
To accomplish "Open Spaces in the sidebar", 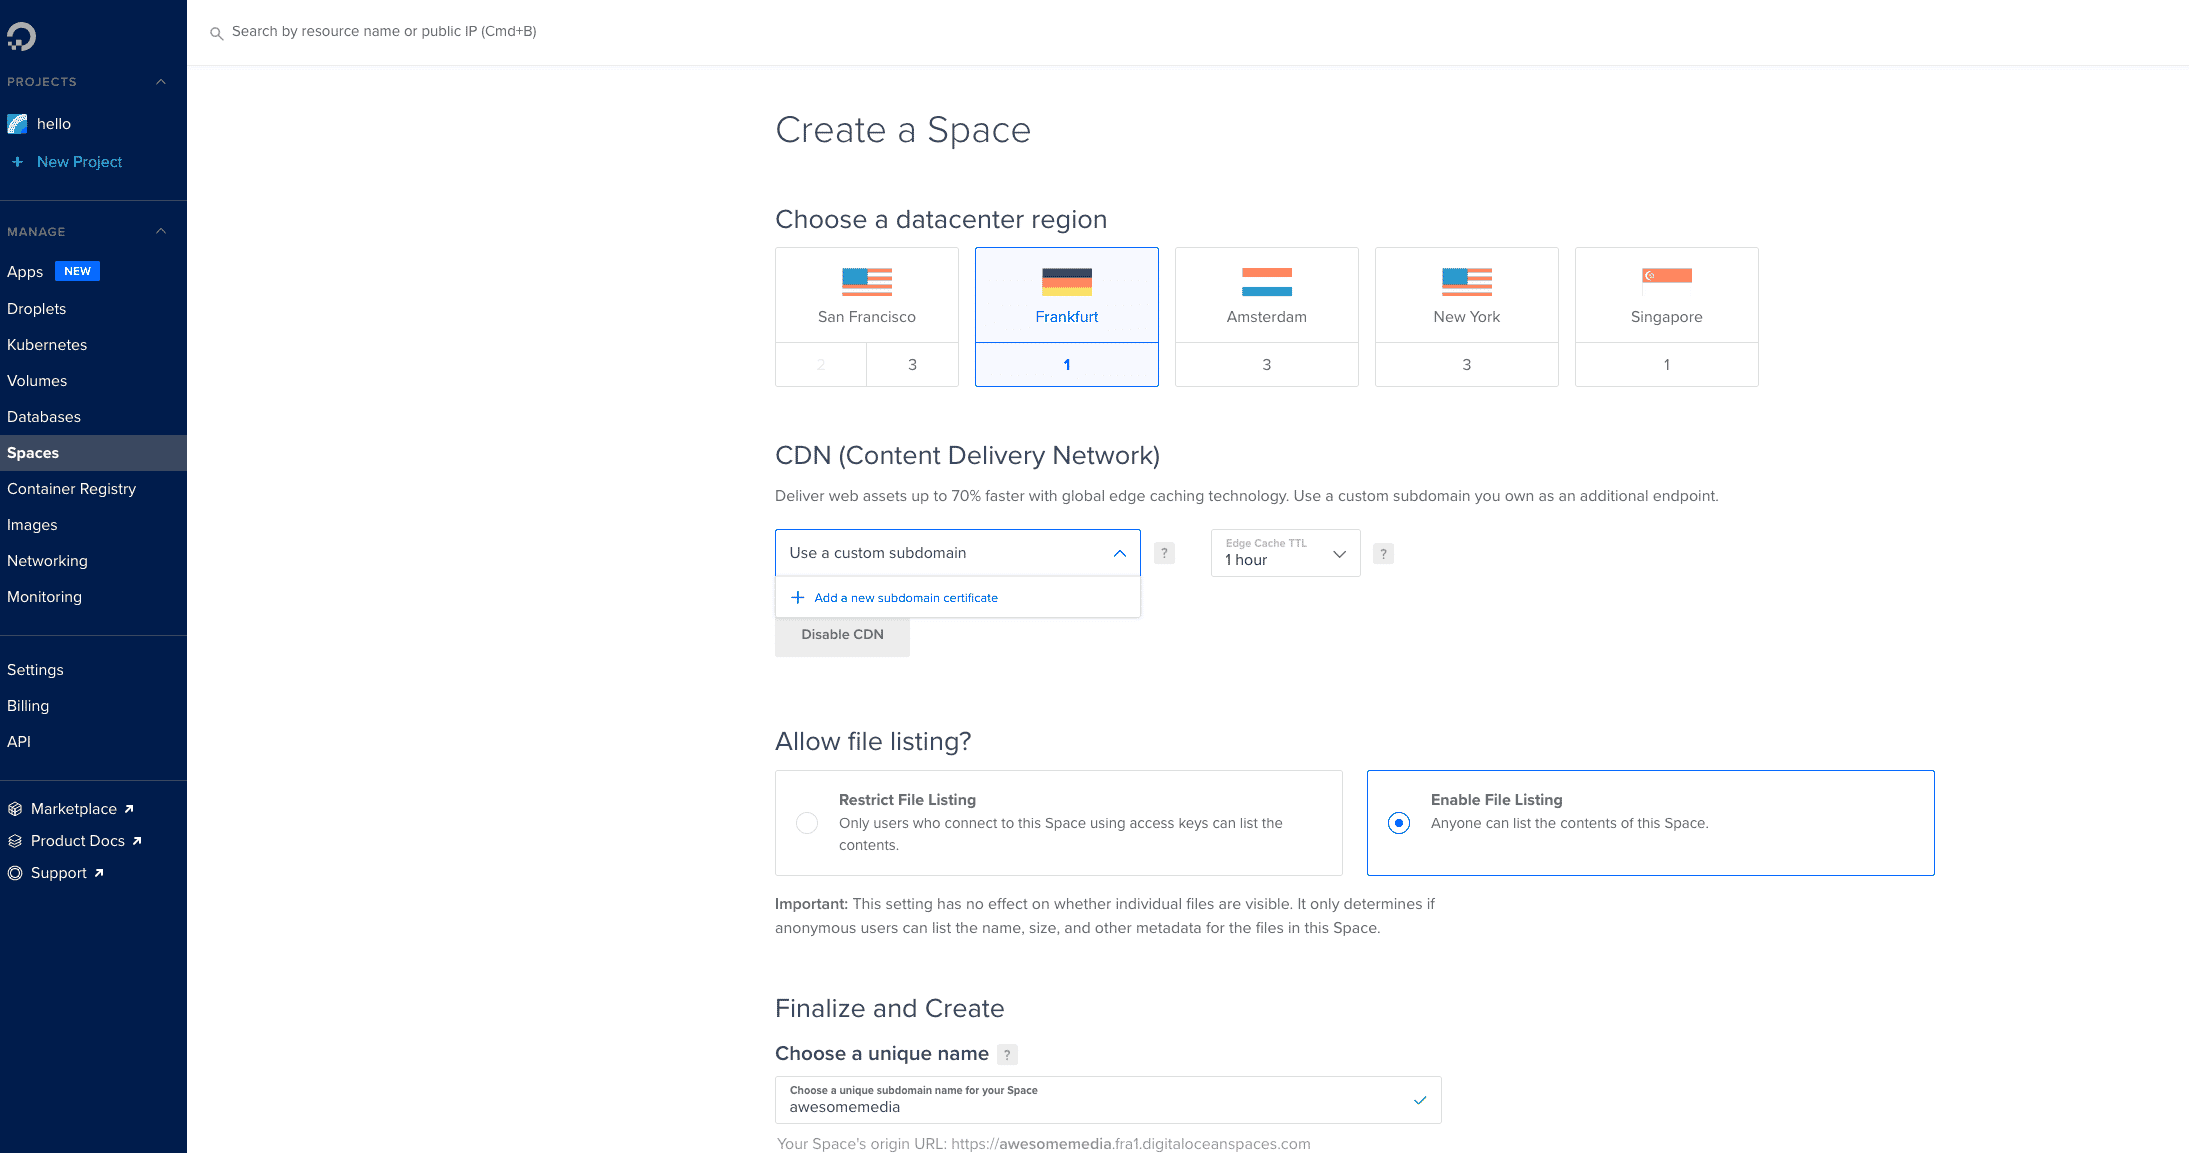I will pos(93,453).
